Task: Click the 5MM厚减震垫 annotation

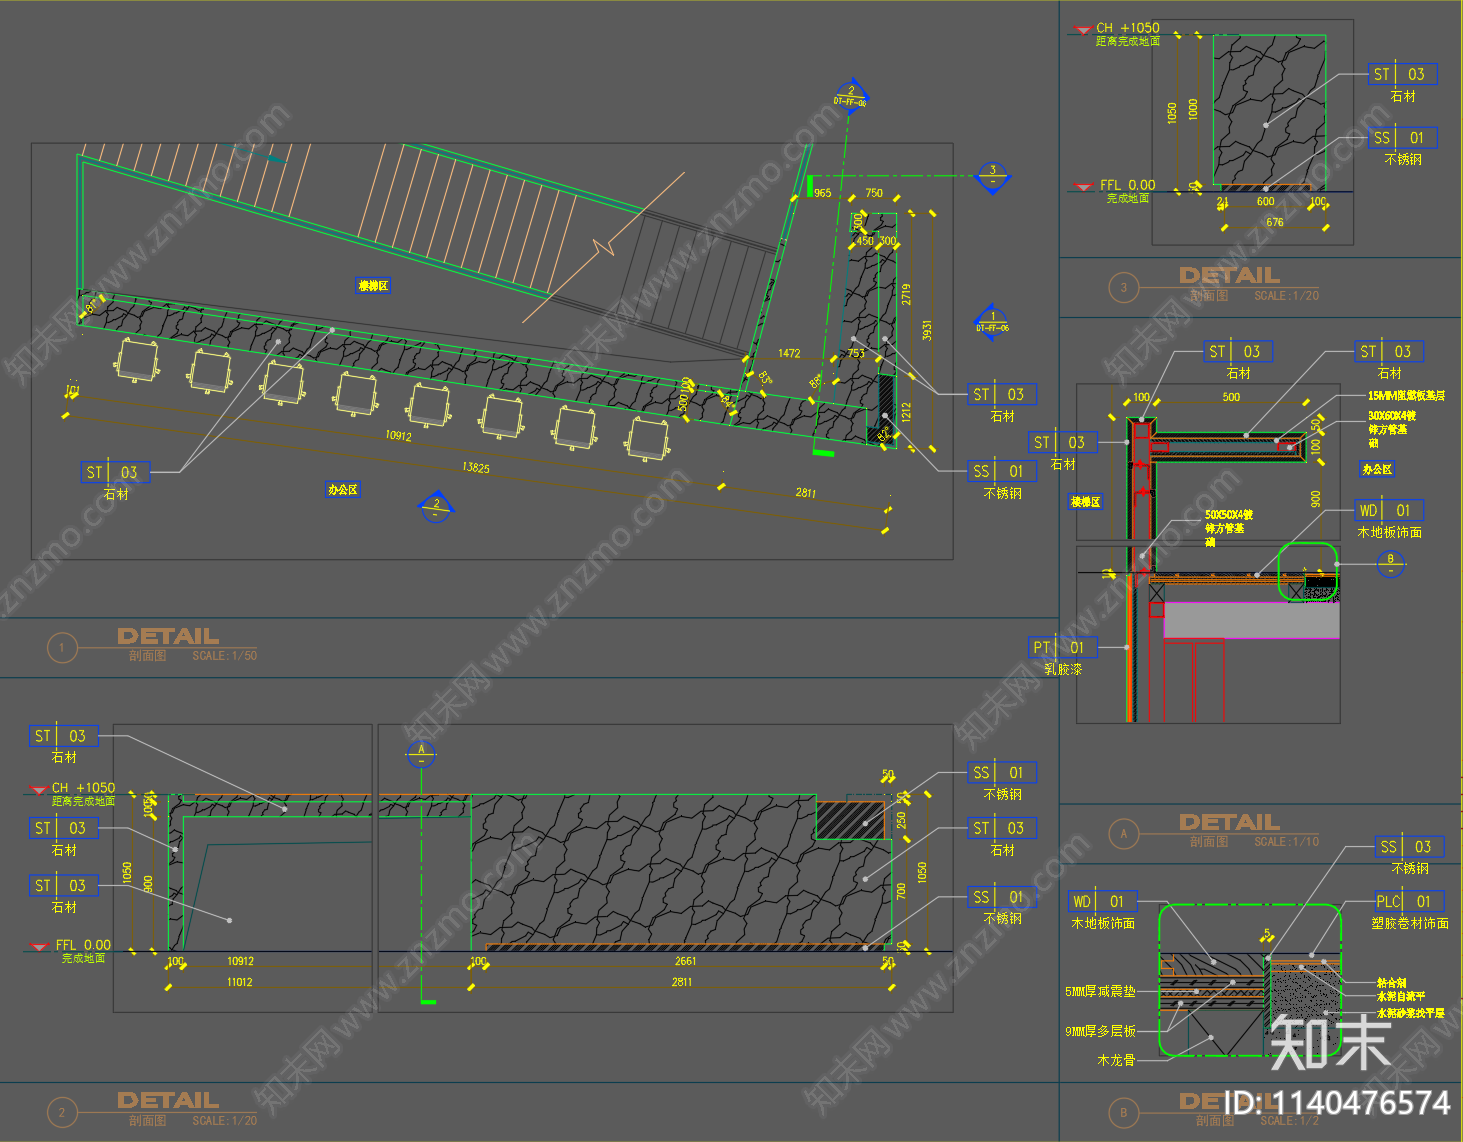Action: tap(1100, 992)
